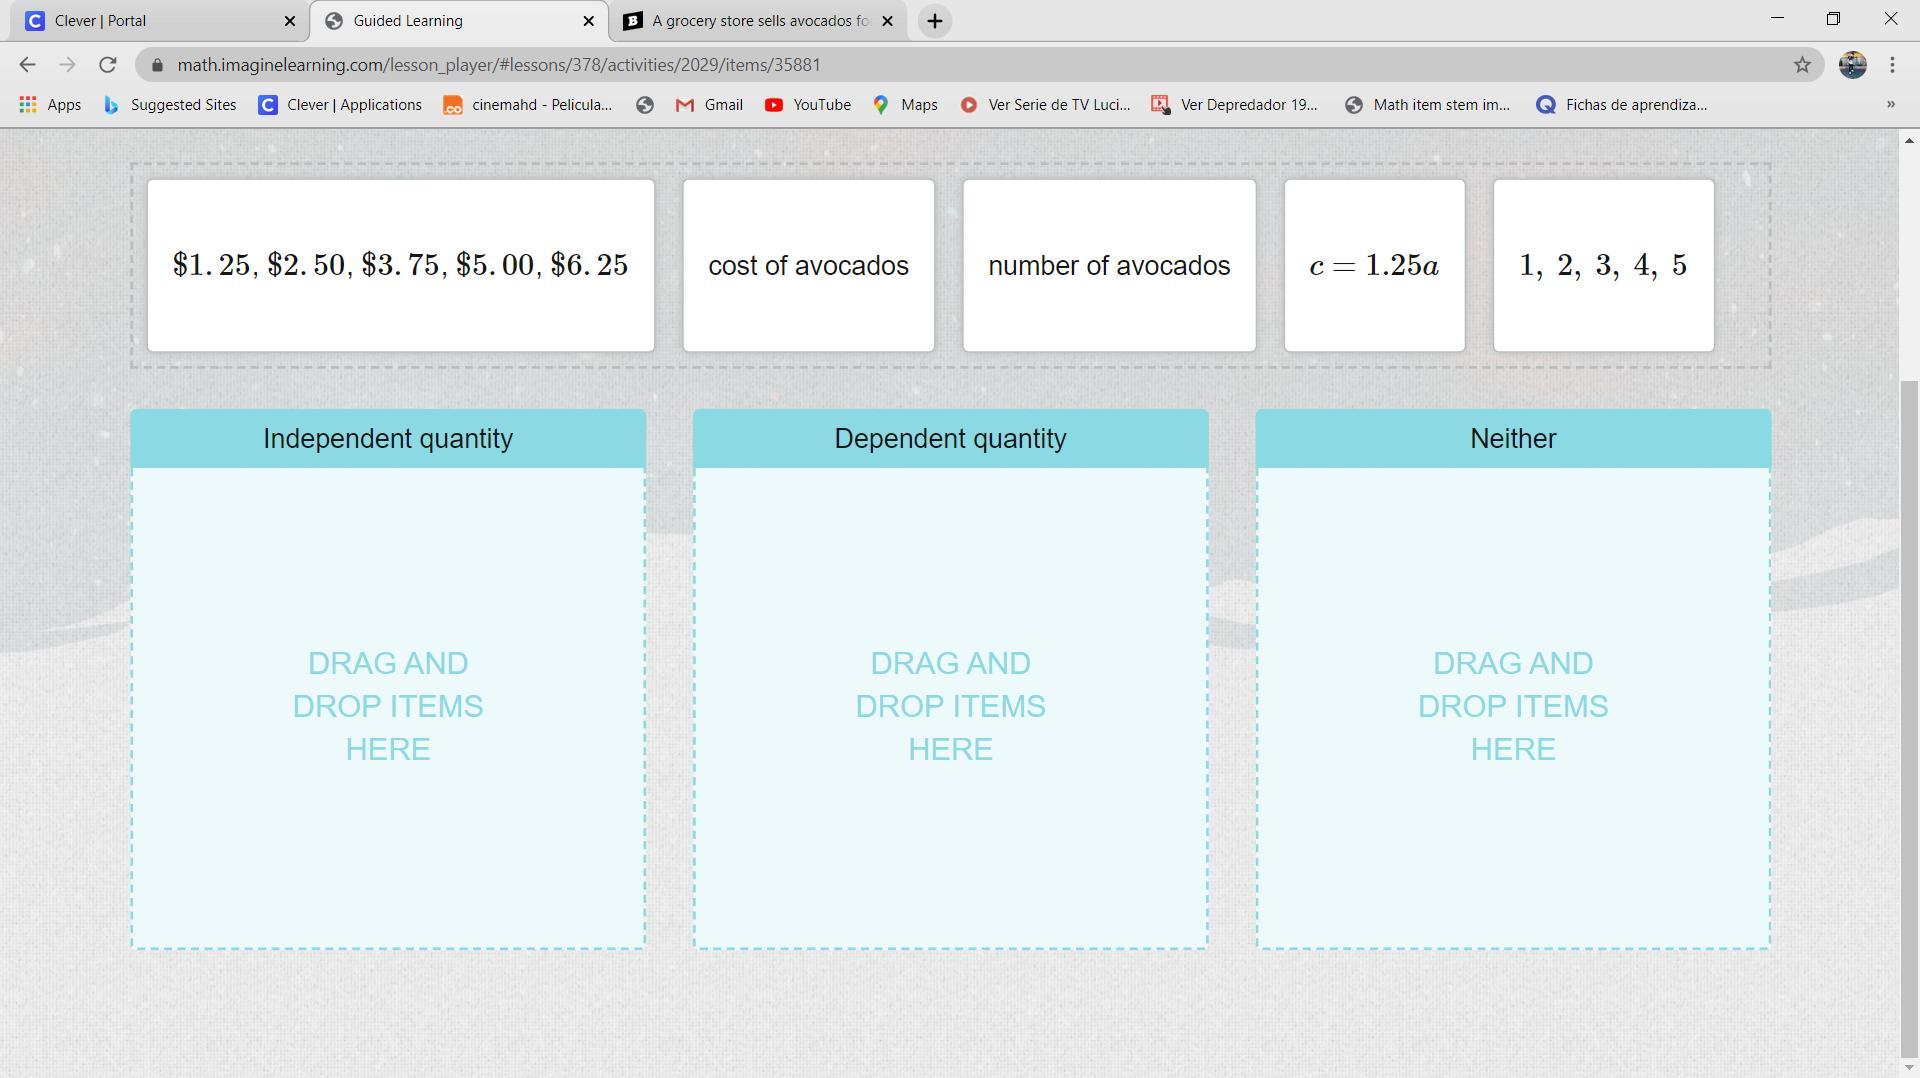The height and width of the screenshot is (1078, 1920).
Task: Click the Dependent quantity header
Action: 951,439
